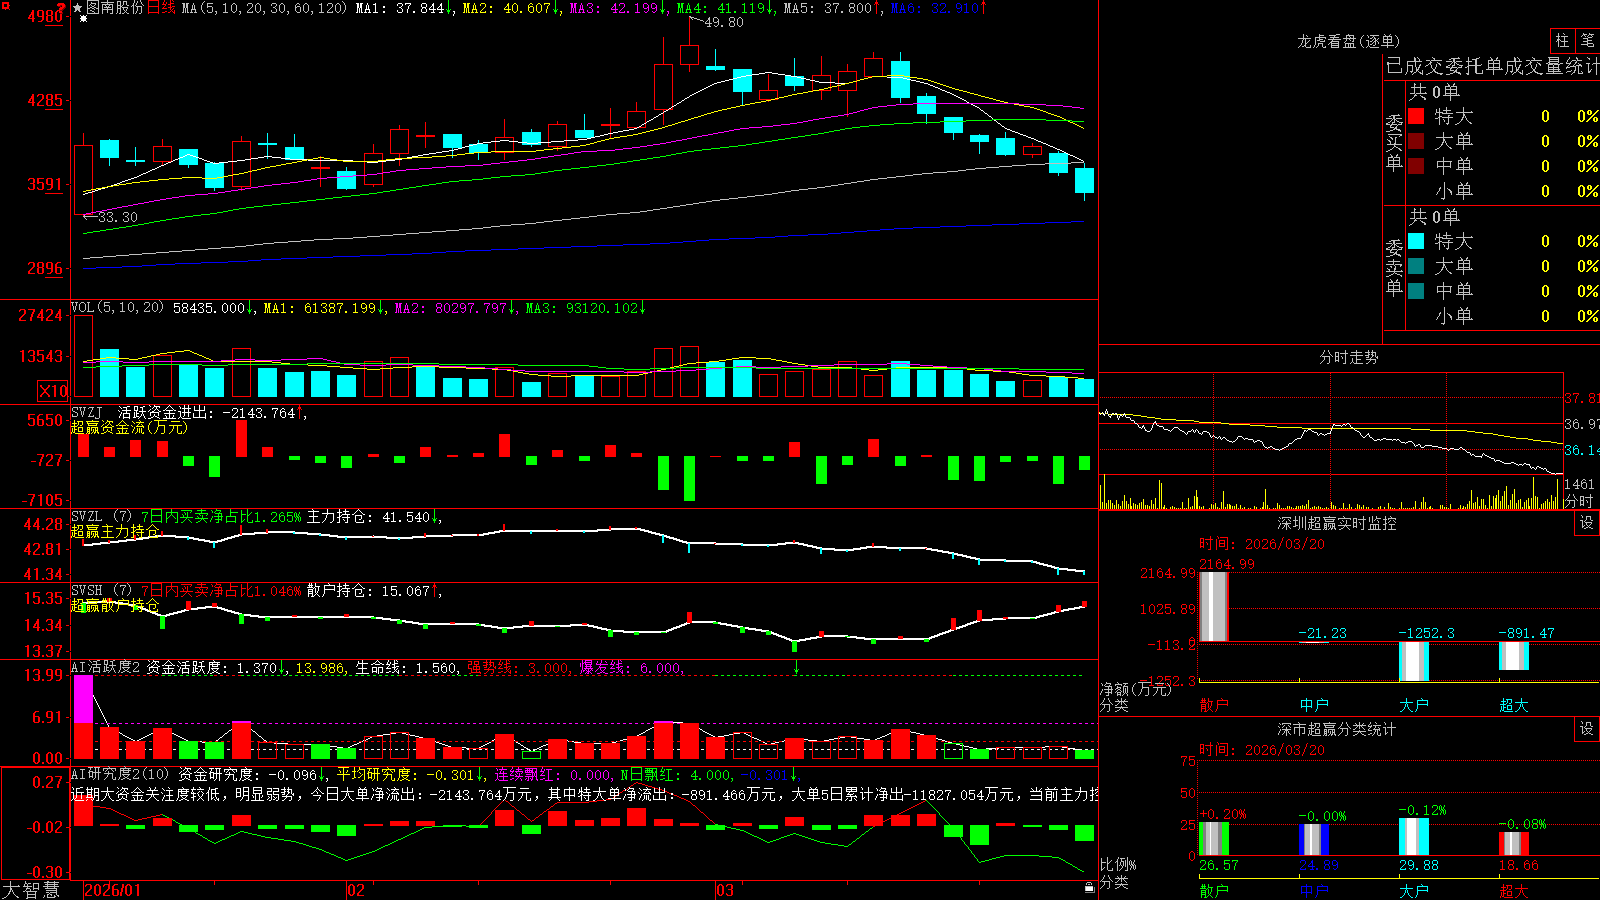Click the stock name 图南股份
Viewport: 1600px width, 900px height.
pyautogui.click(x=115, y=8)
